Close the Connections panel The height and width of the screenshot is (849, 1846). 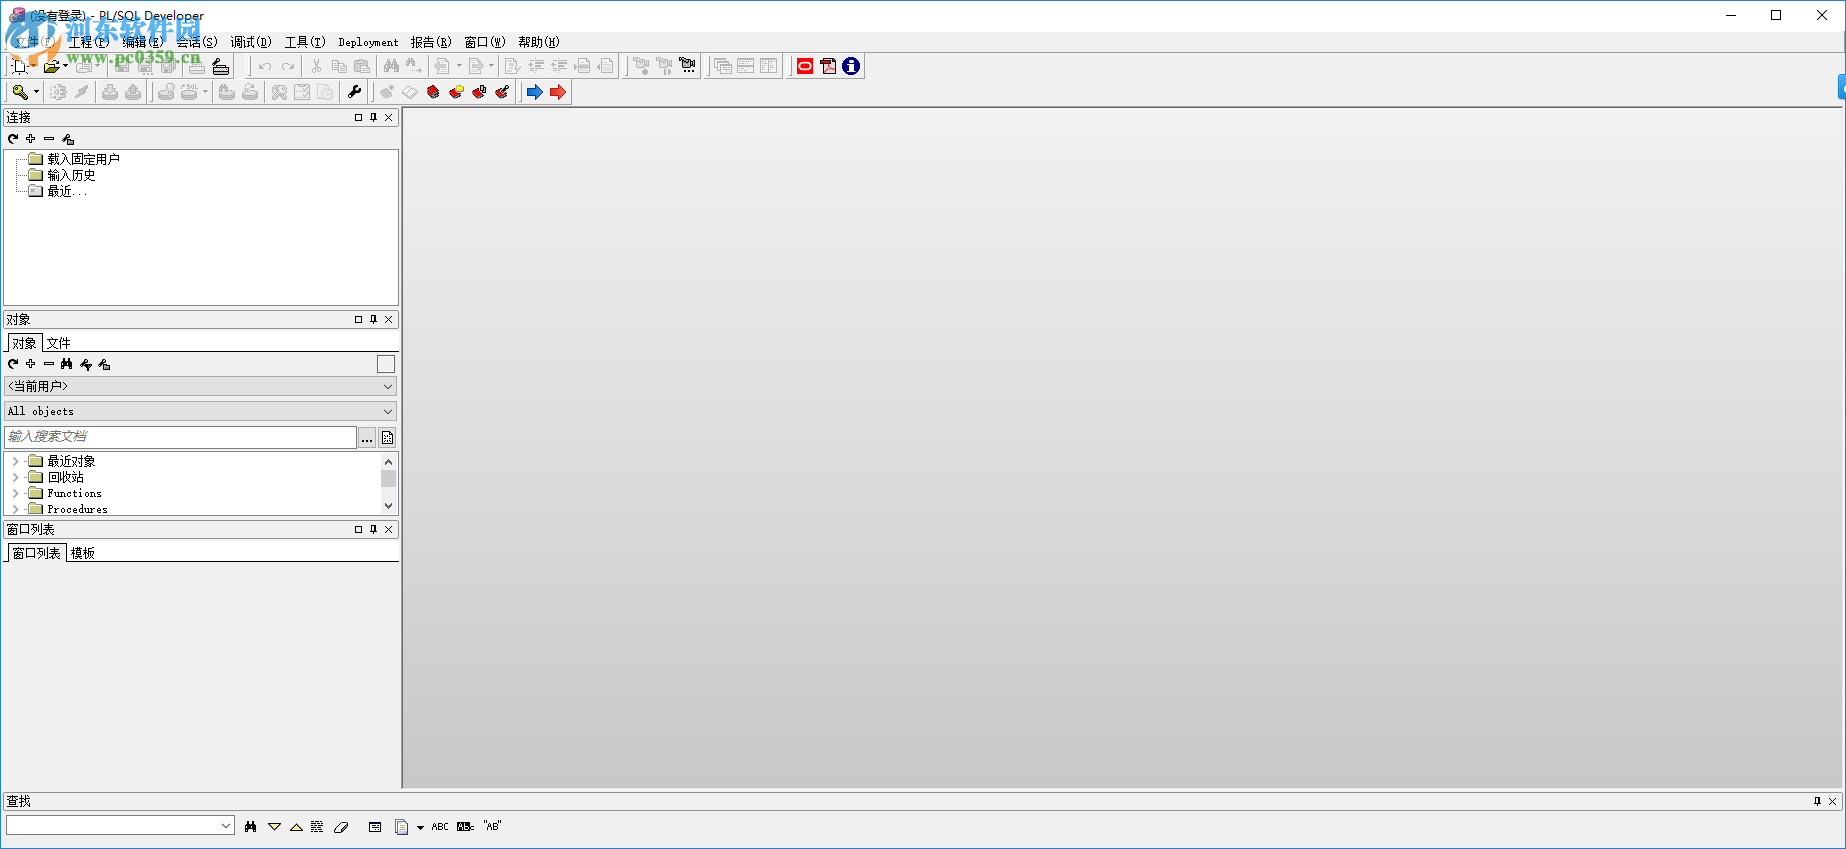tap(389, 118)
